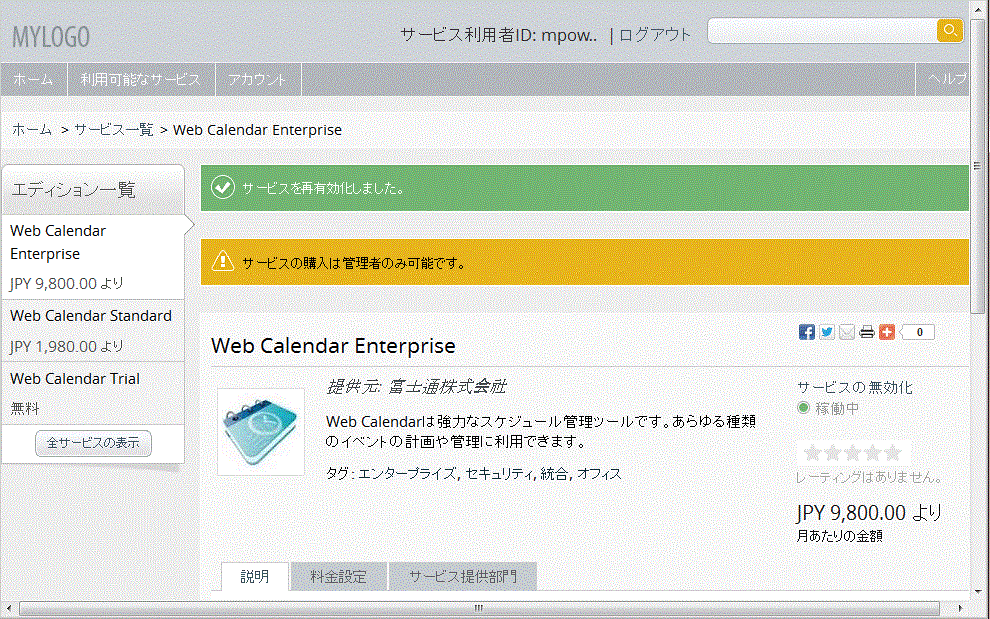Click the five-star rating widget
990x619 pixels.
pos(852,452)
